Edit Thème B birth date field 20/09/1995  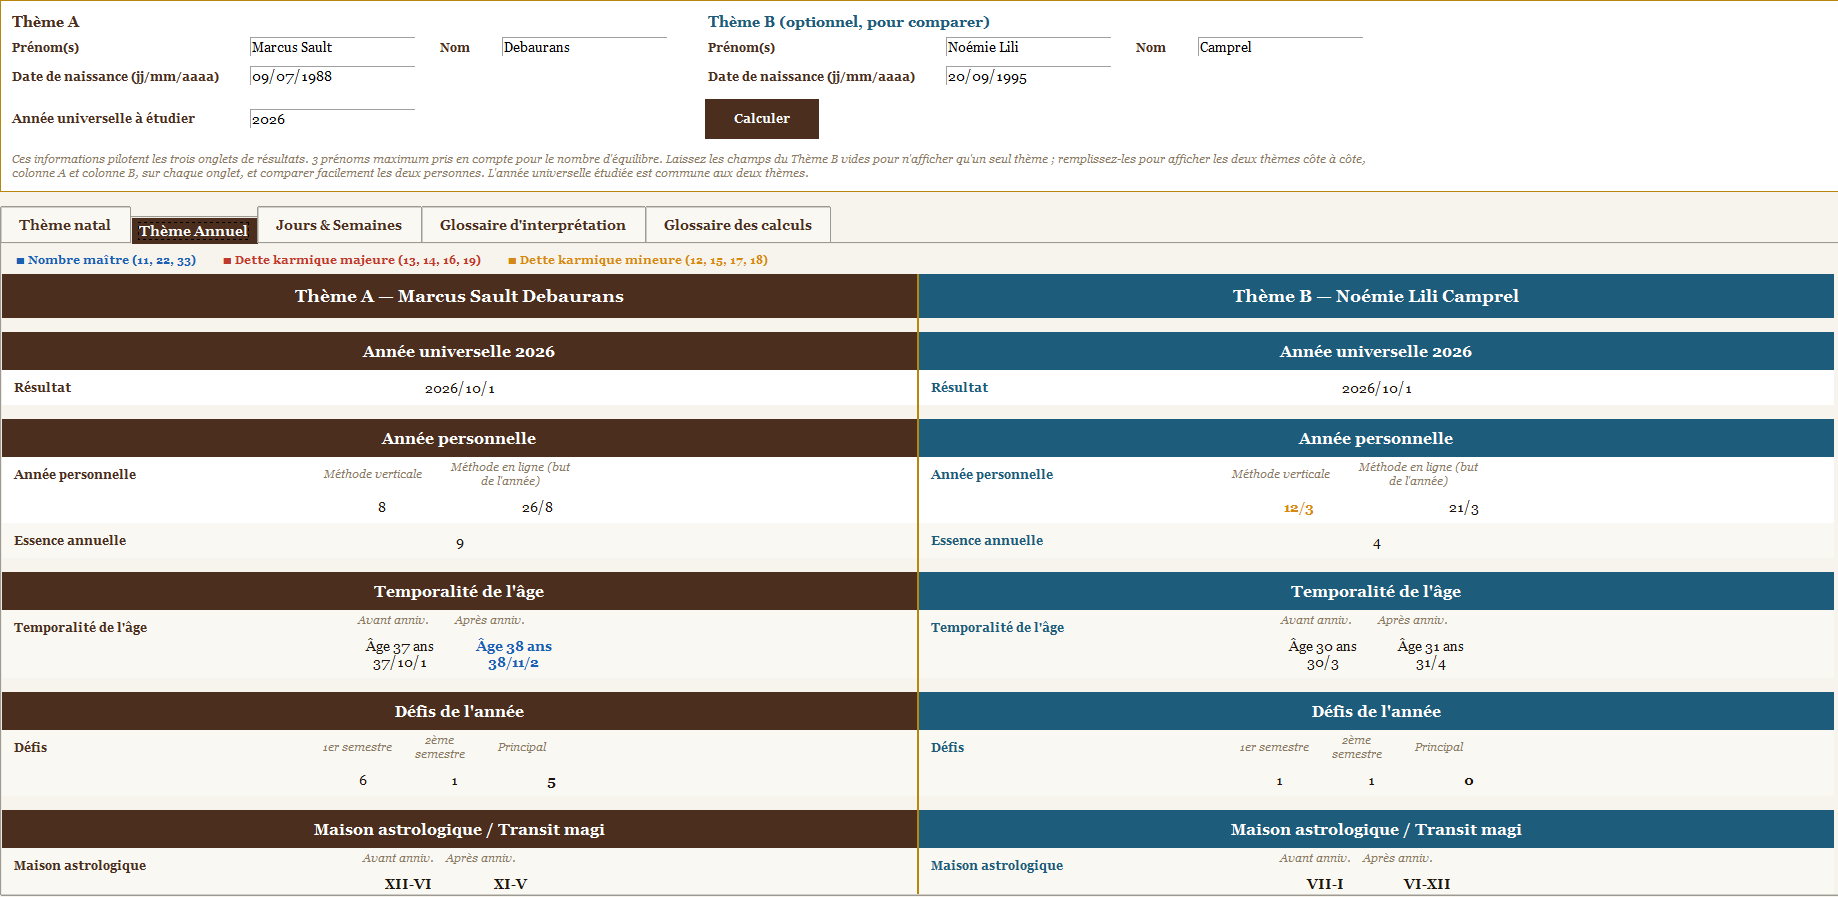point(1028,76)
